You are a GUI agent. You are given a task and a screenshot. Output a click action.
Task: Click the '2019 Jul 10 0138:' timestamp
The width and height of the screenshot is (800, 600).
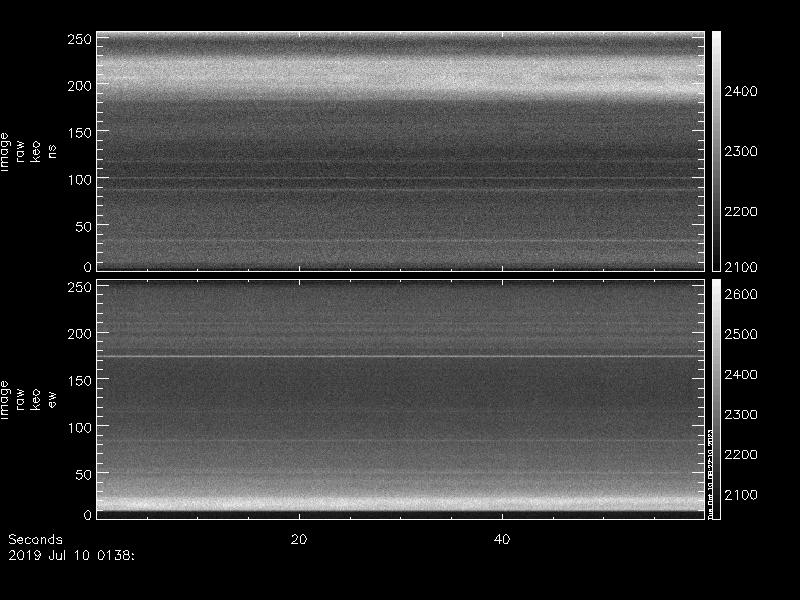coord(71,555)
